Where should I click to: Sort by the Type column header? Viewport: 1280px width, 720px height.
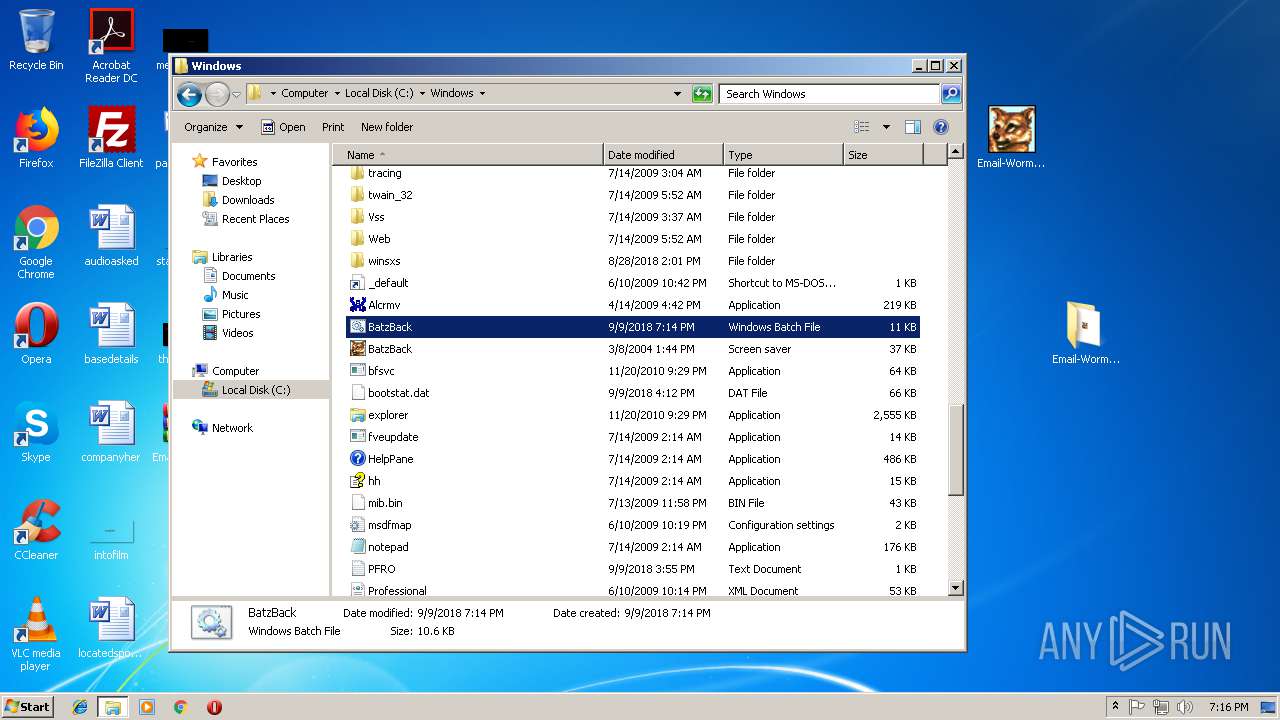point(783,155)
